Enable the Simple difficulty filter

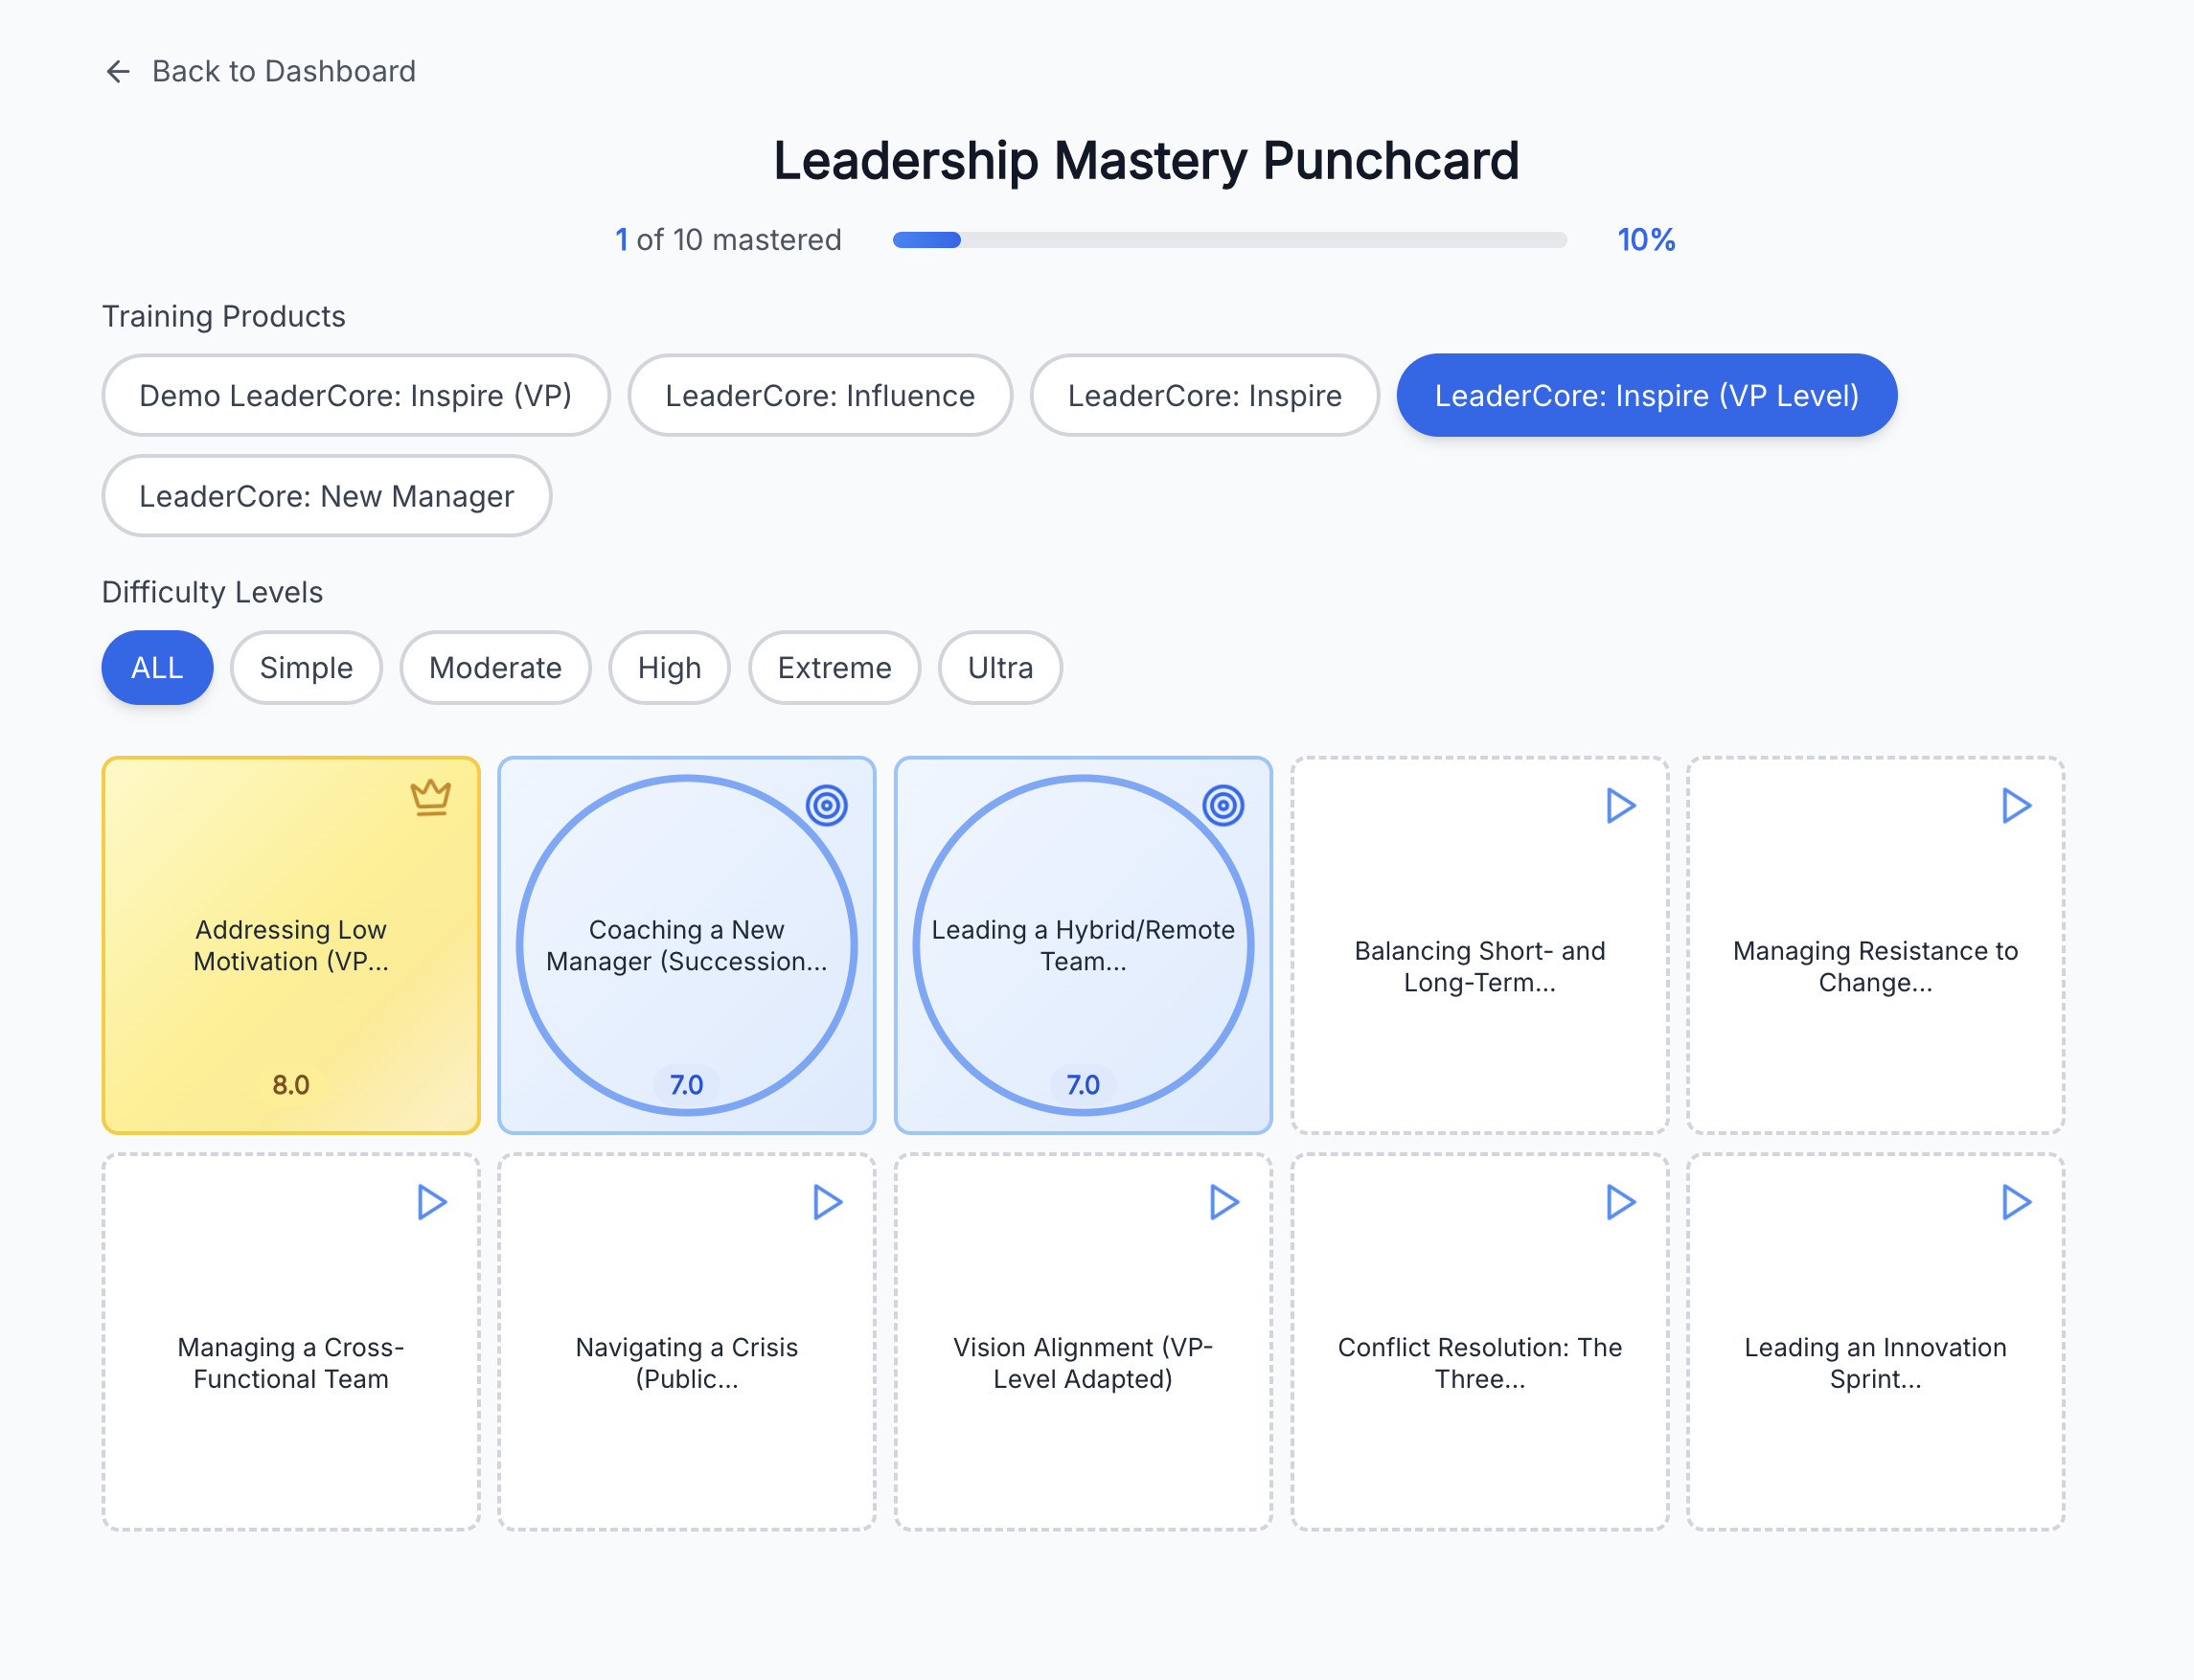click(x=306, y=668)
